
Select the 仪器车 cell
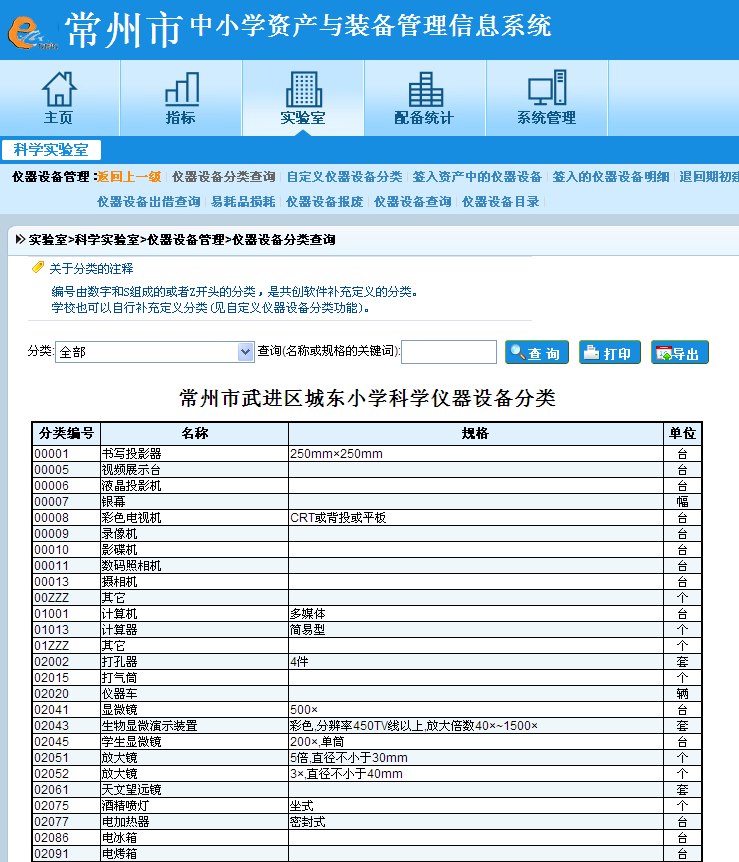click(x=195, y=694)
